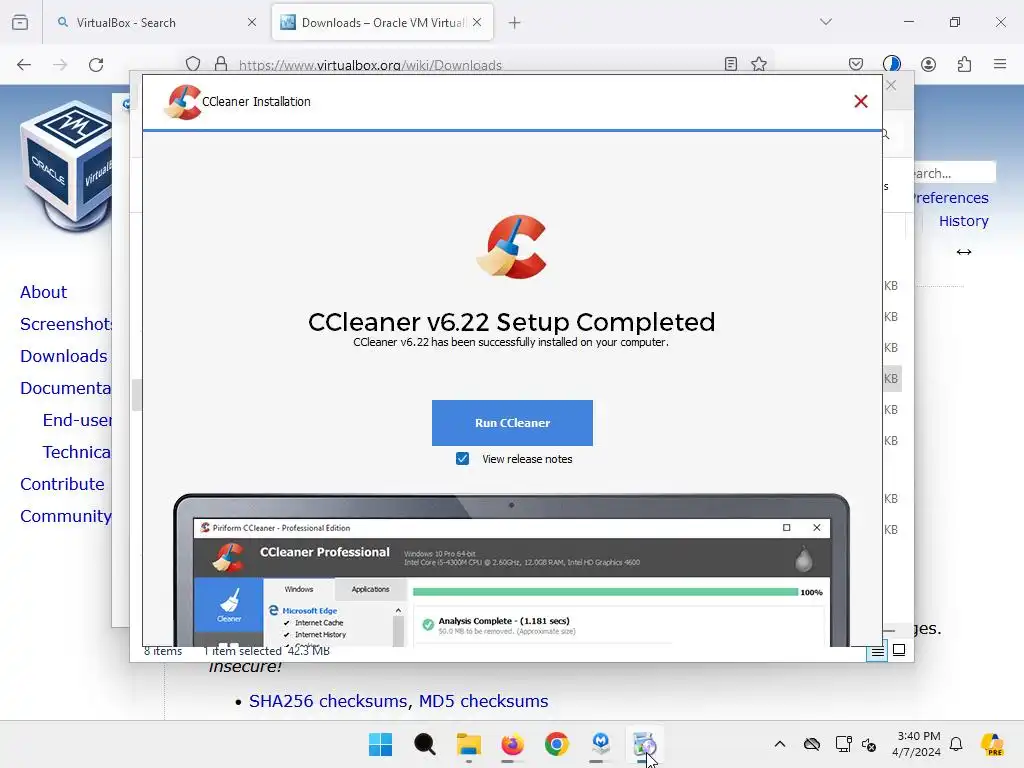Image resolution: width=1024 pixels, height=768 pixels.
Task: Show hidden system tray icons
Action: 780,744
